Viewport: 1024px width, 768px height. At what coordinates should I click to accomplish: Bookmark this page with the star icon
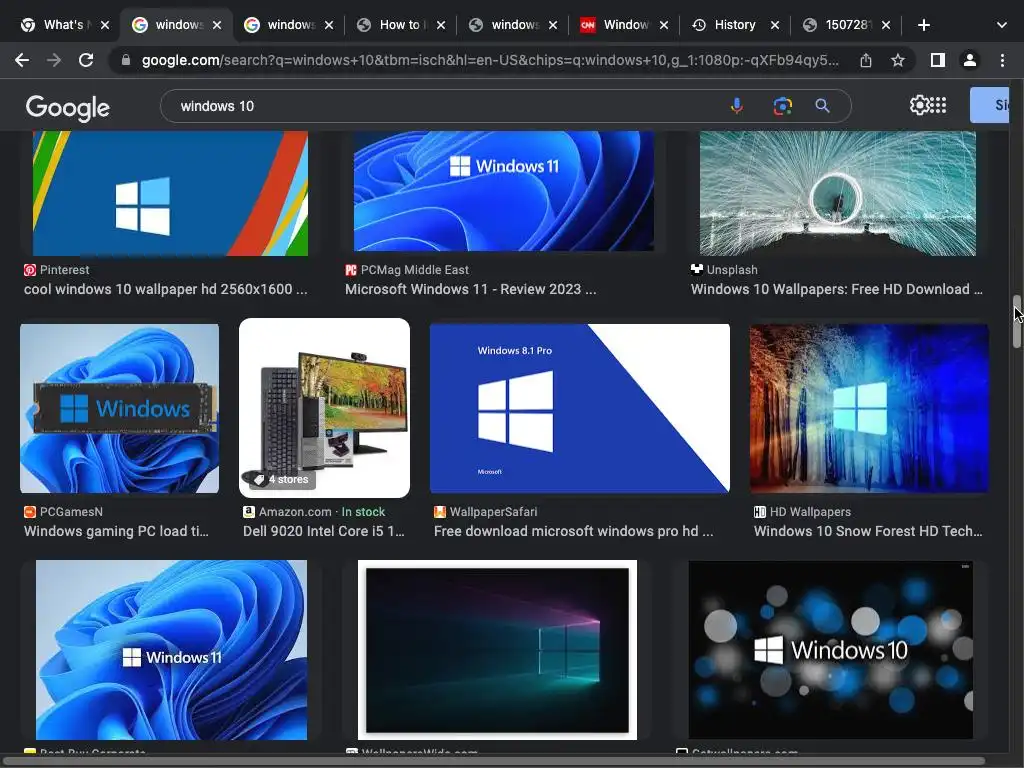coord(898,60)
